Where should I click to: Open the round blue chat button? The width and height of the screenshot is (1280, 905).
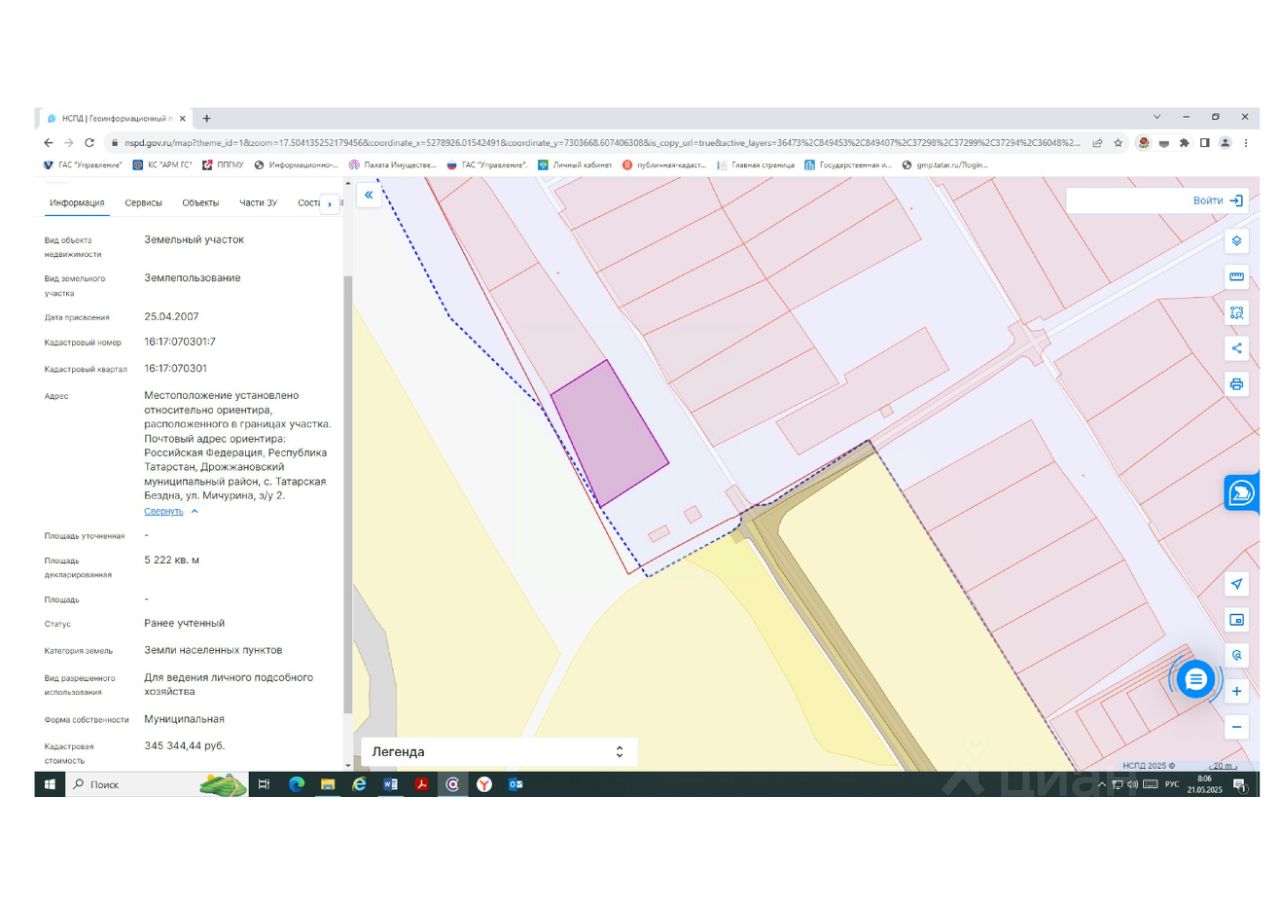1195,680
